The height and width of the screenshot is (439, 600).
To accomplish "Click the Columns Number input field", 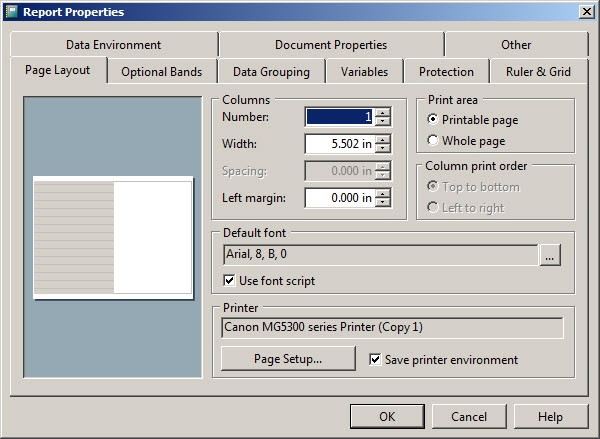I will click(x=340, y=116).
